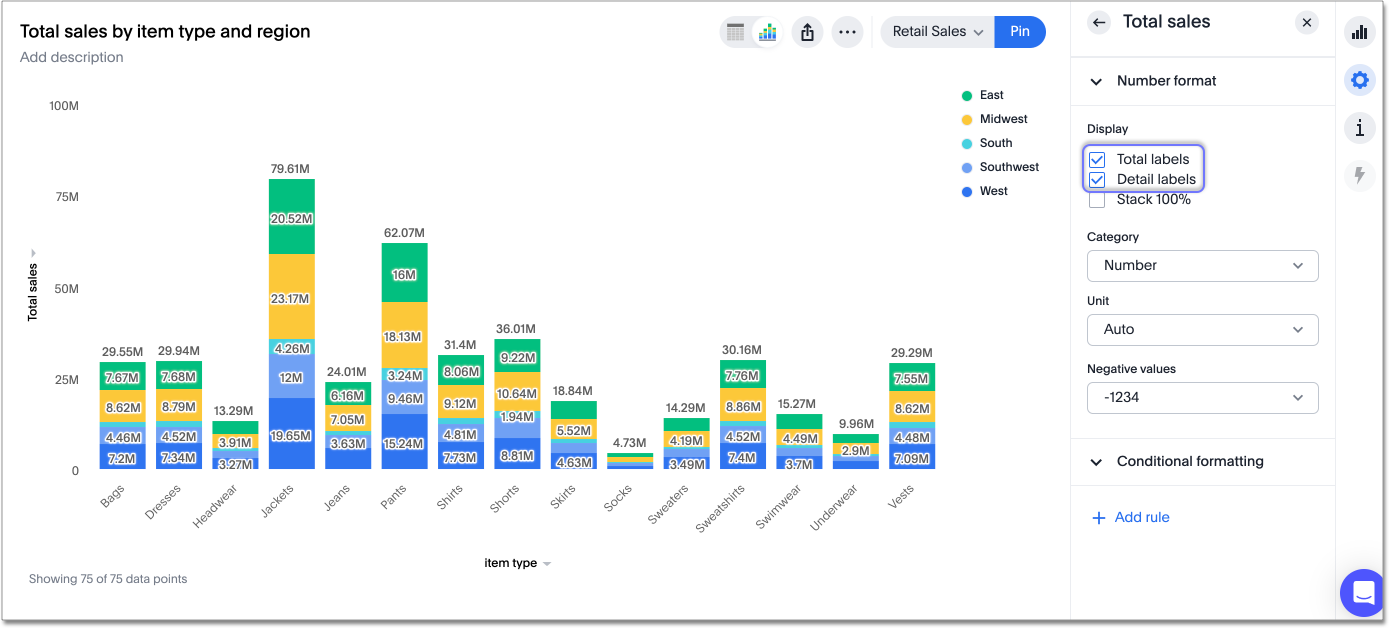Image resolution: width=1389 pixels, height=628 pixels.
Task: Switch to table view icon
Action: click(x=737, y=31)
